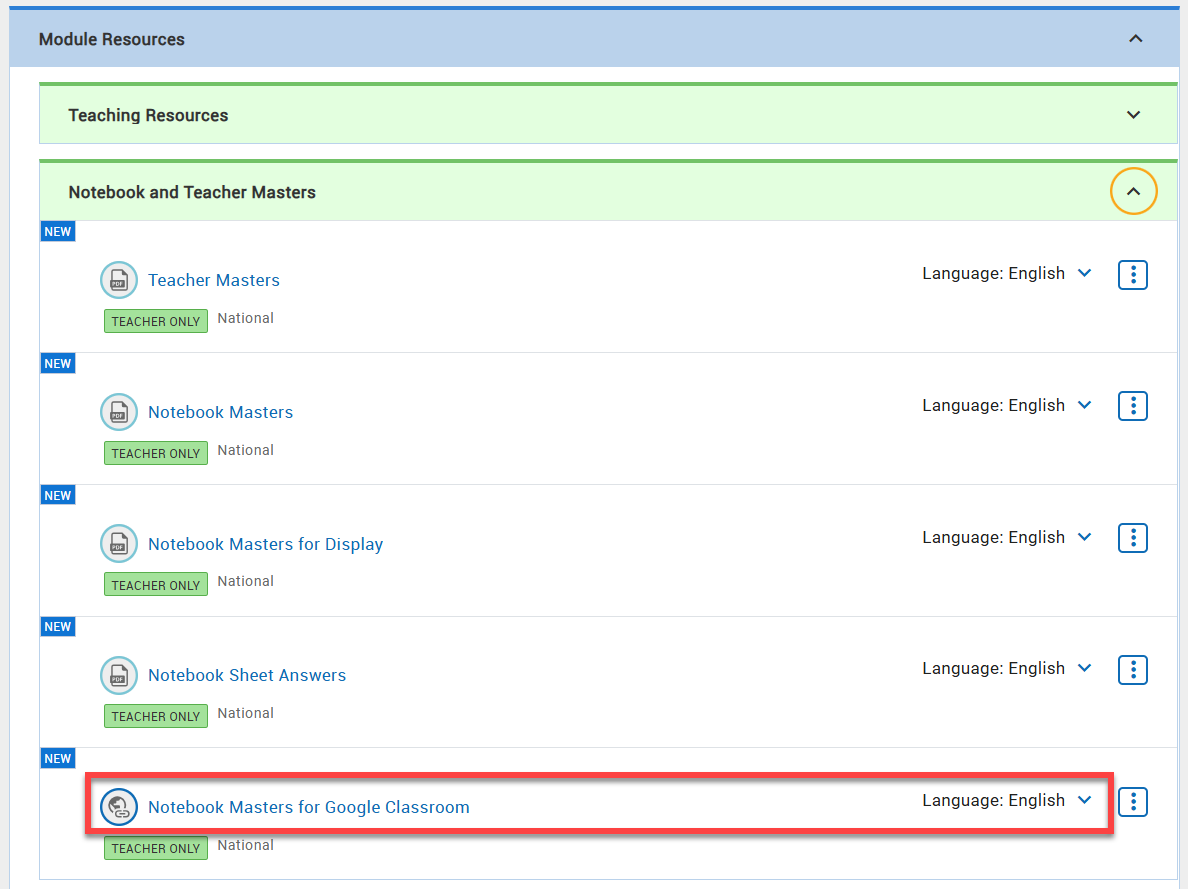1188x889 pixels.
Task: Collapse the Notebook and Teacher Masters section
Action: click(x=1133, y=192)
